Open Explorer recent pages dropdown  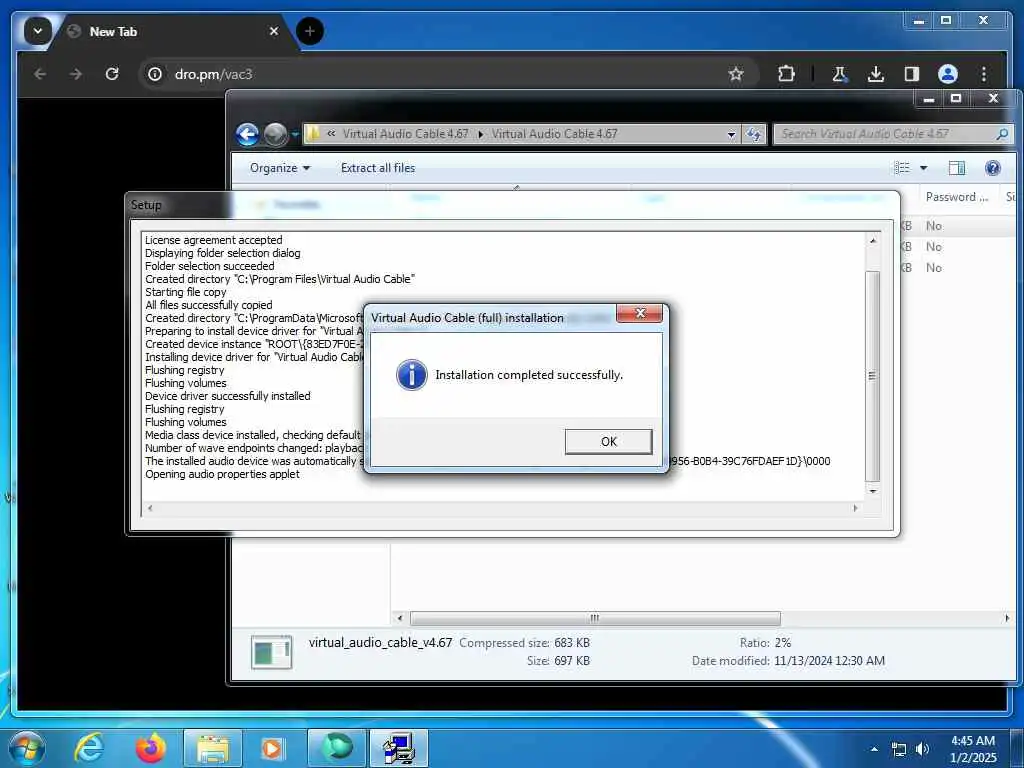click(x=295, y=135)
